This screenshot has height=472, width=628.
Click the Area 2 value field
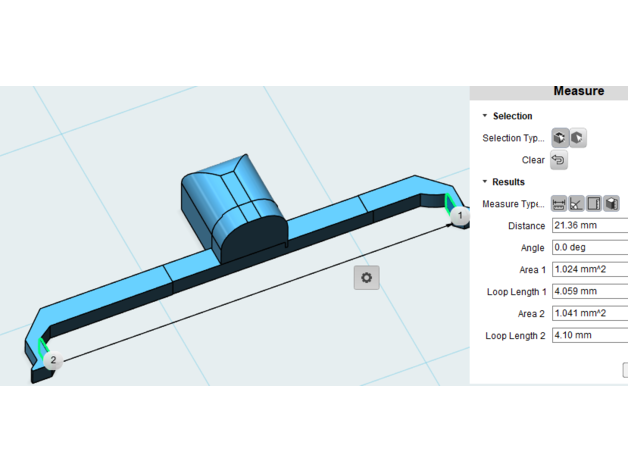click(589, 314)
